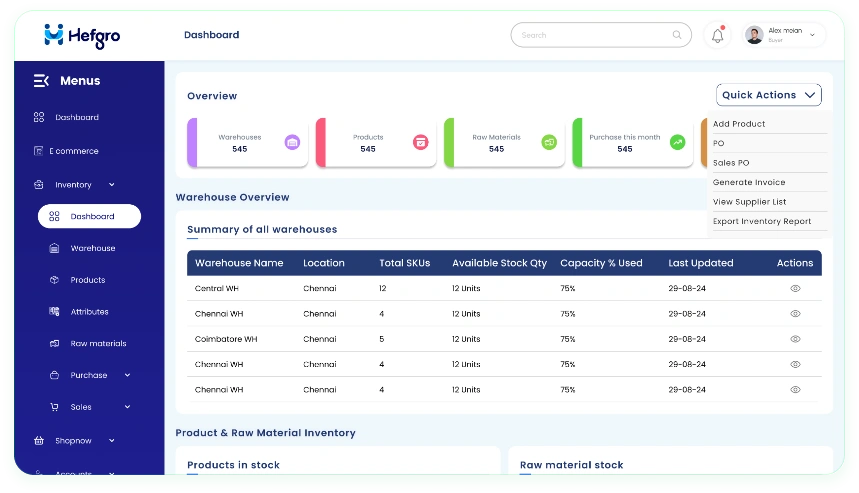This screenshot has width=859, height=493.
Task: Click the Warehouses card icon
Action: (x=292, y=142)
